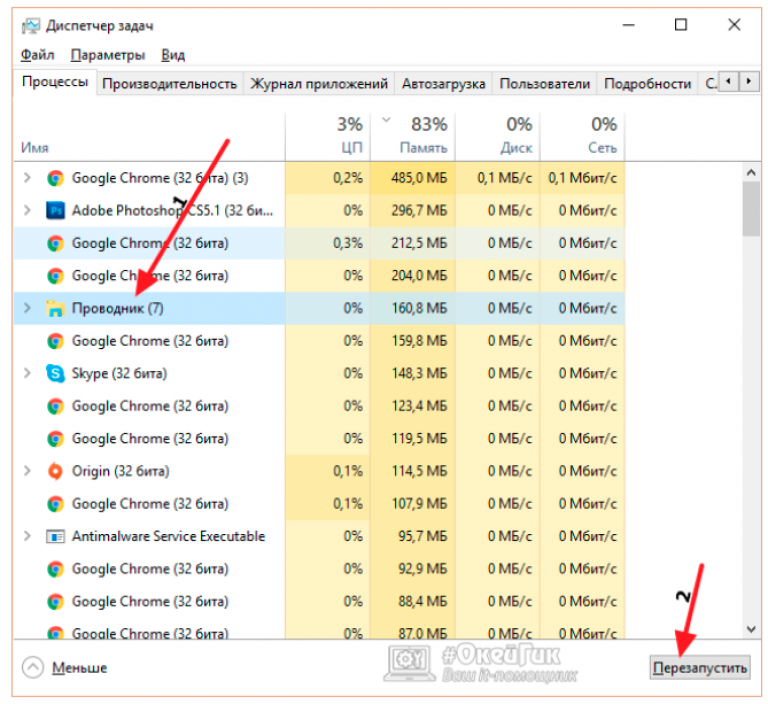Click the Chrome icon in the 204,0 МБ row
768x704 pixels.
tap(55, 276)
